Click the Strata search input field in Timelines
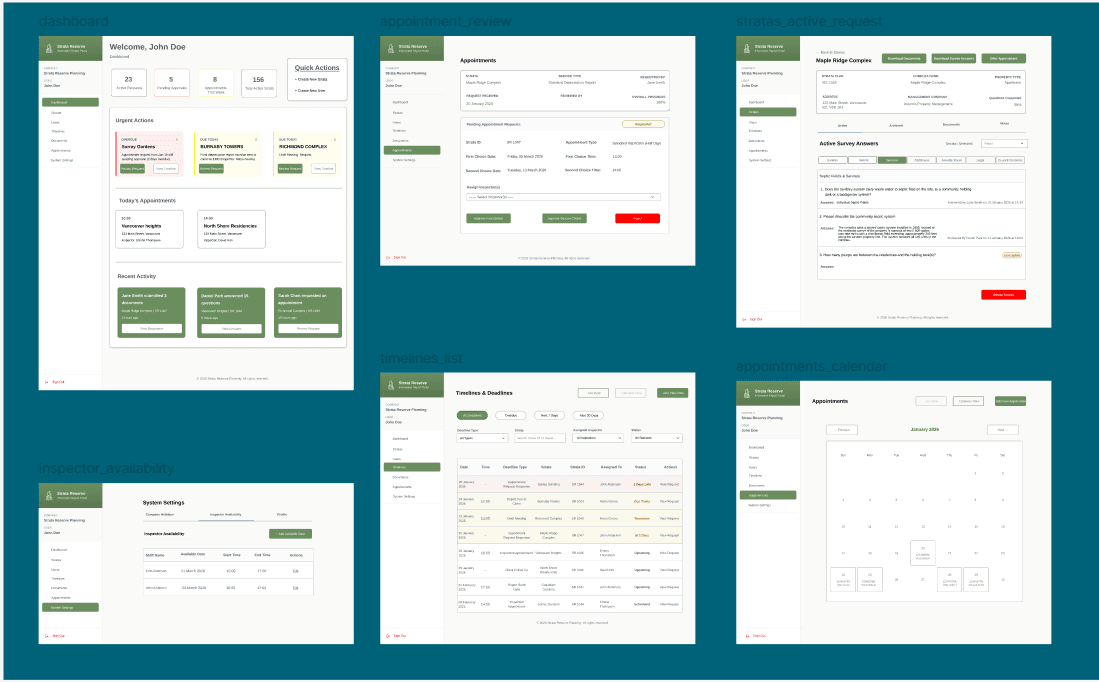Image resolution: width=1099 pixels, height=682 pixels. pos(539,437)
